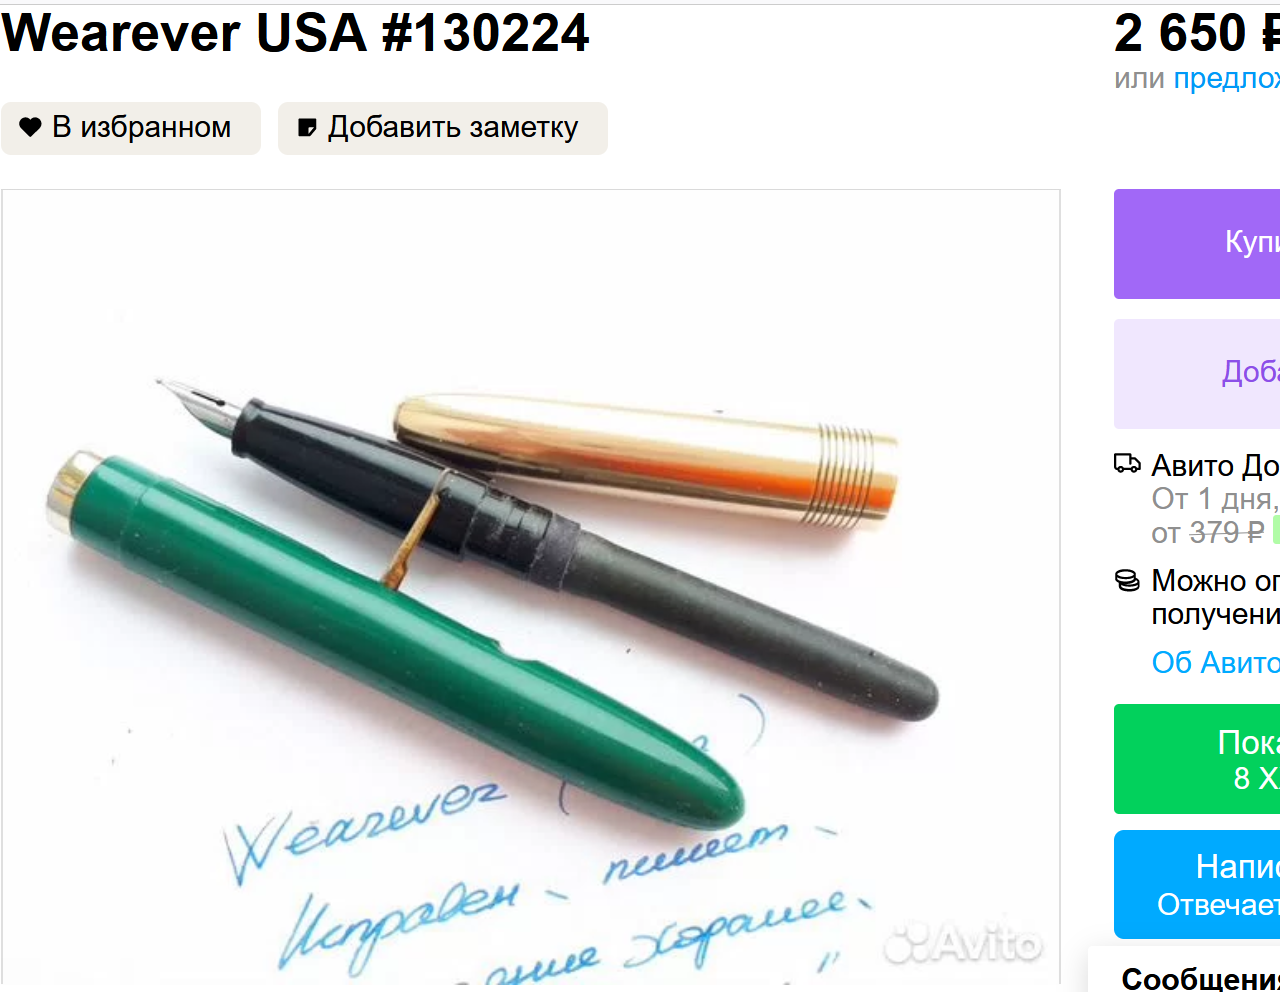Click the Можно оплатить payment info text

pyautogui.click(x=1216, y=597)
